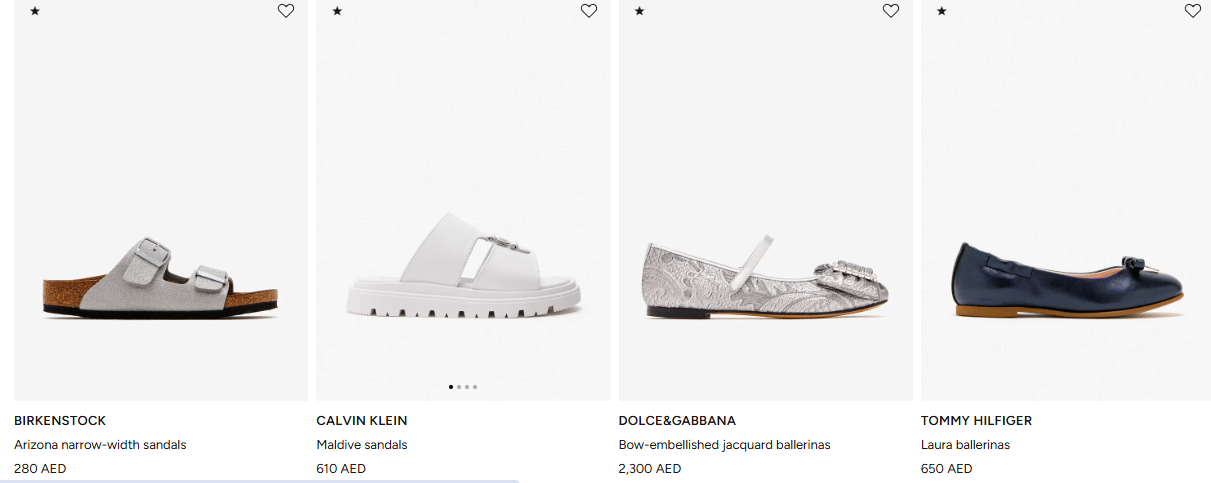
Task: Go to CALVIN KLEIN brand page
Action: click(362, 421)
